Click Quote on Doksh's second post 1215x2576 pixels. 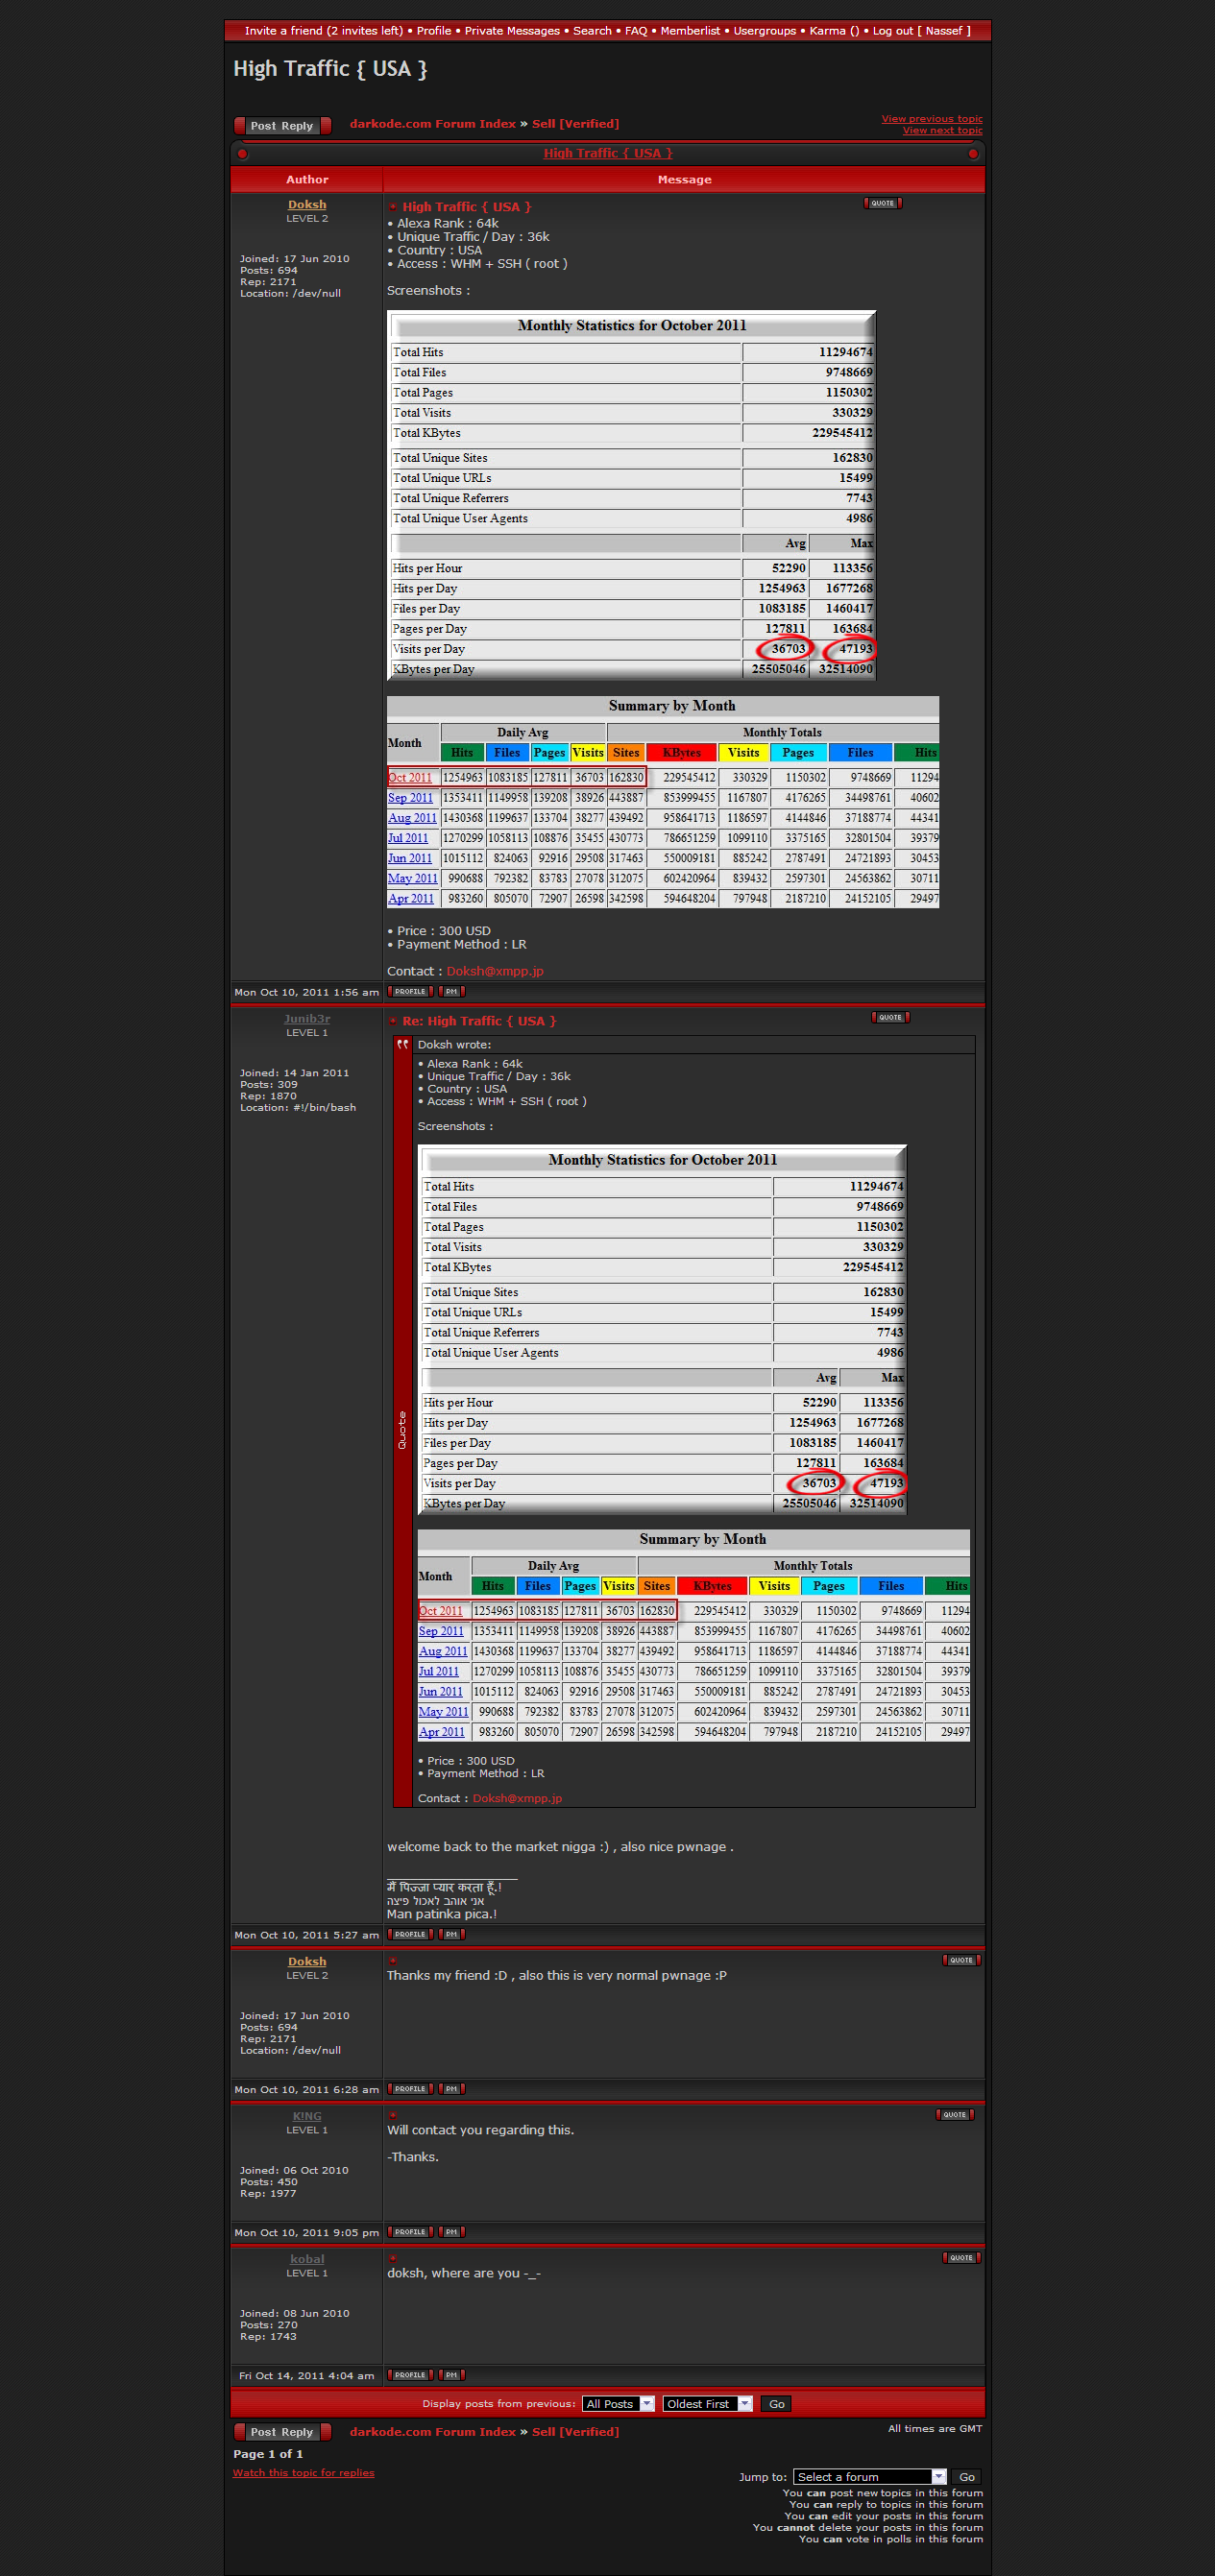pyautogui.click(x=961, y=1960)
